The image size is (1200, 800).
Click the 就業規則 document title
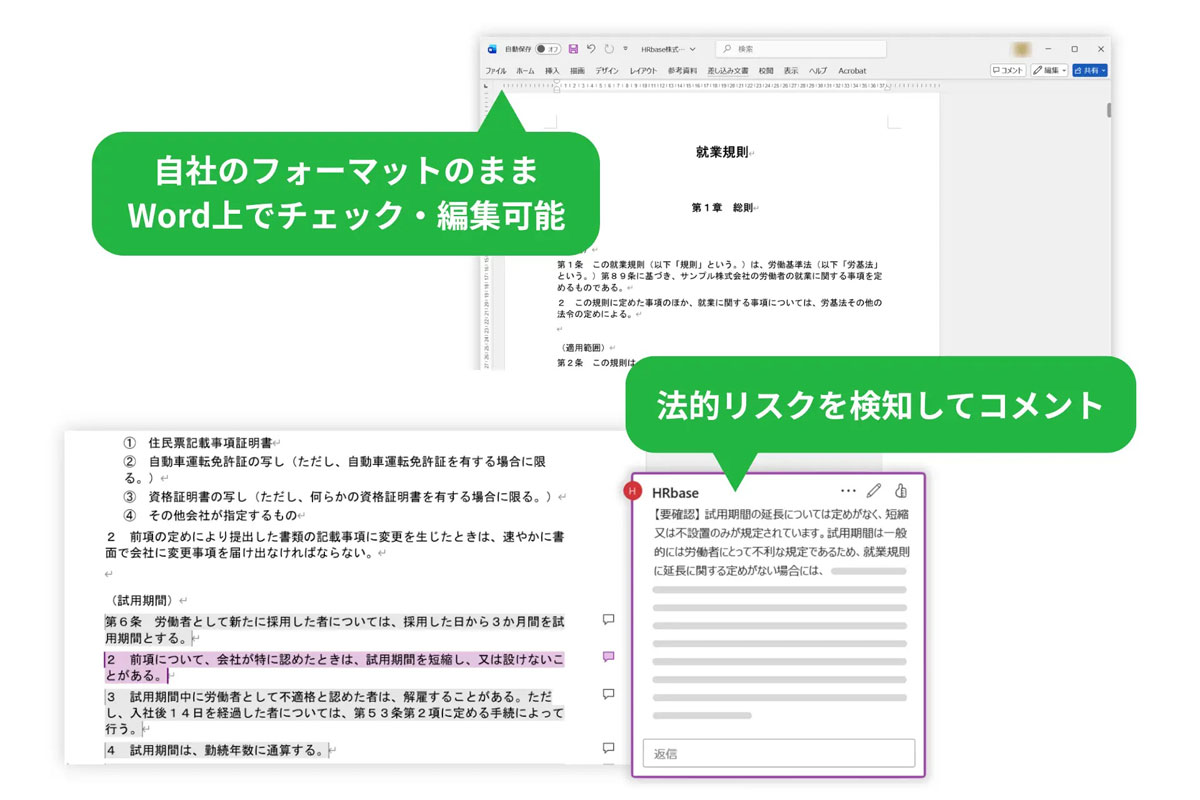723,152
